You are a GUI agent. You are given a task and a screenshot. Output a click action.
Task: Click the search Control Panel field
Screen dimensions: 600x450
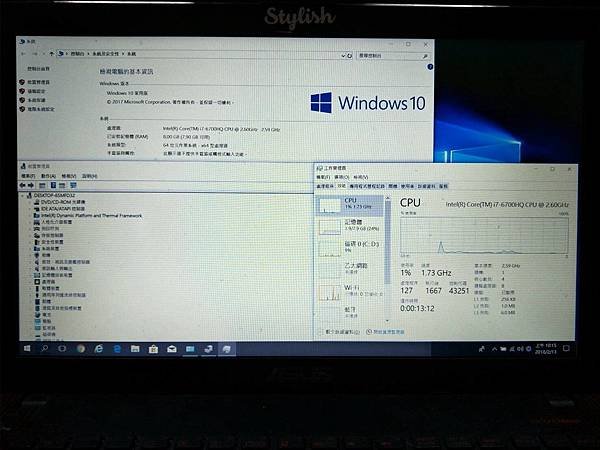click(392, 56)
